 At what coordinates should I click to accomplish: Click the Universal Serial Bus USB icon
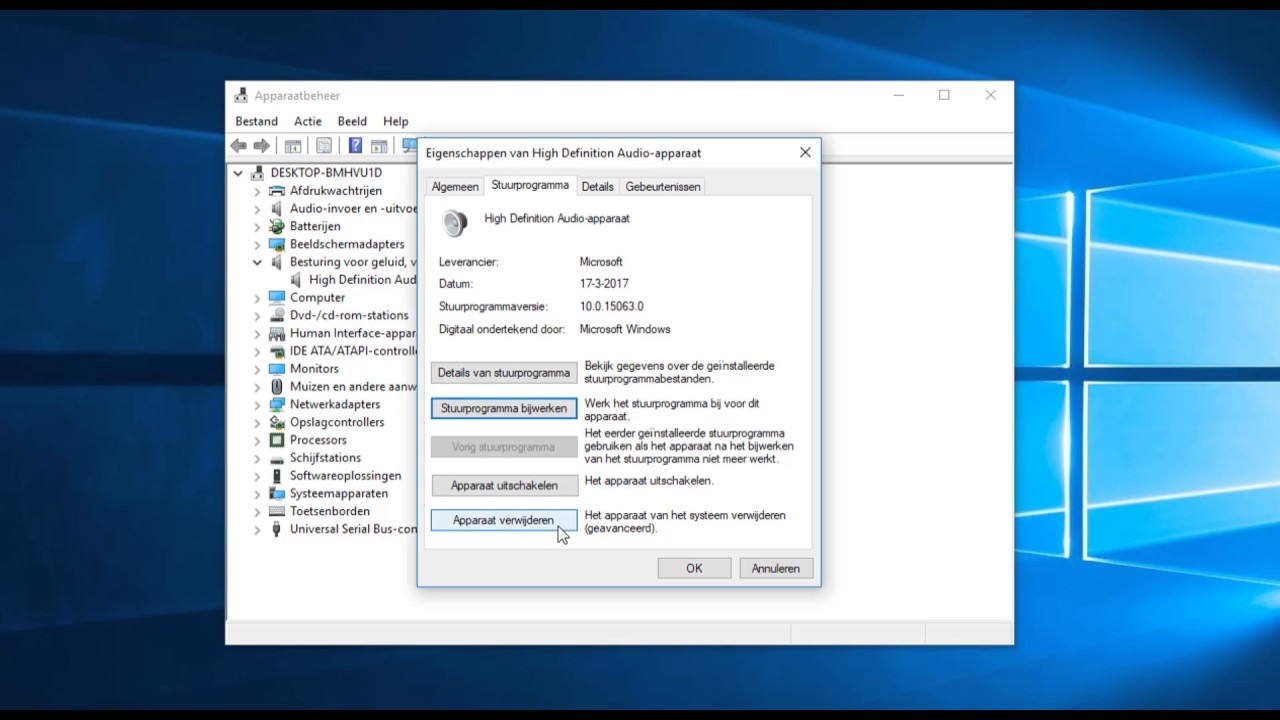tap(277, 529)
